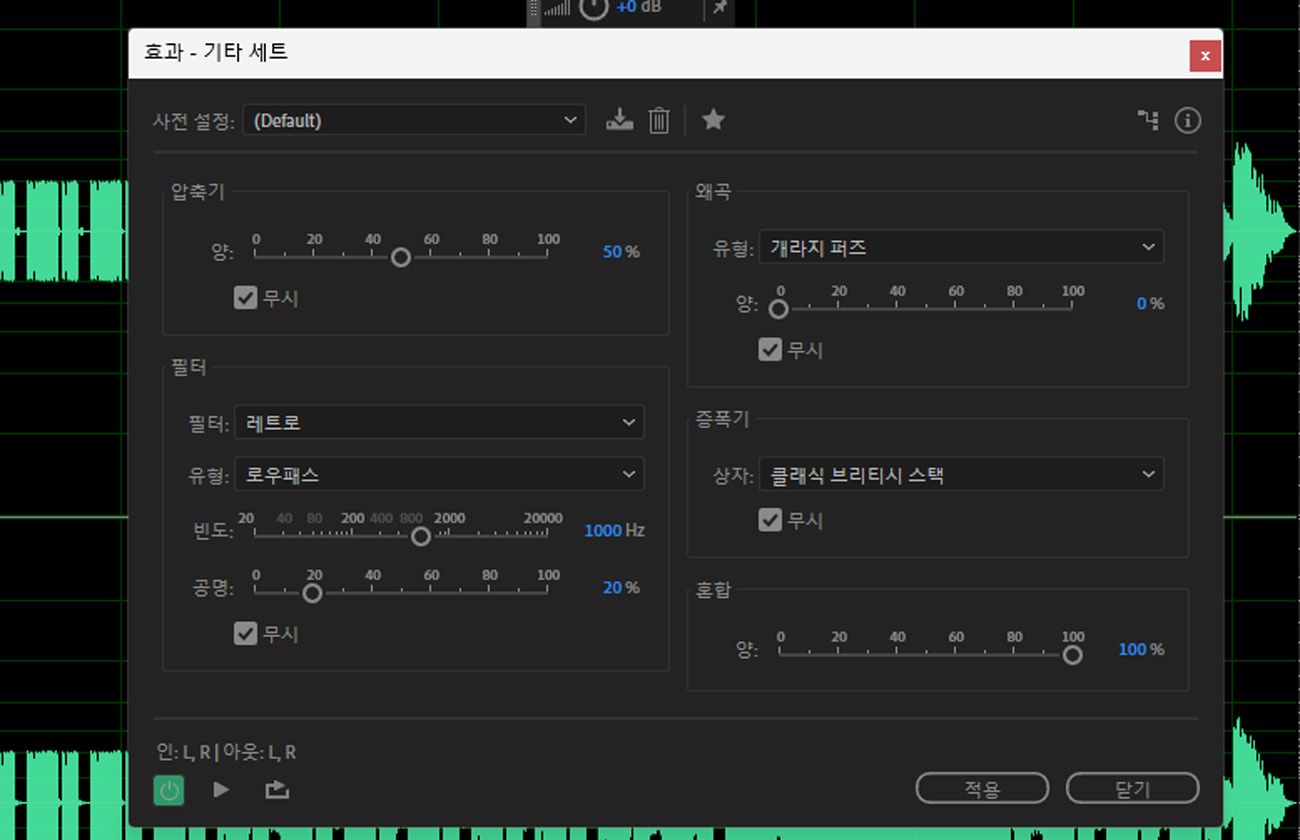Uncheck 무시 in the 압축기 section
Image resolution: width=1300 pixels, height=840 pixels.
point(245,297)
